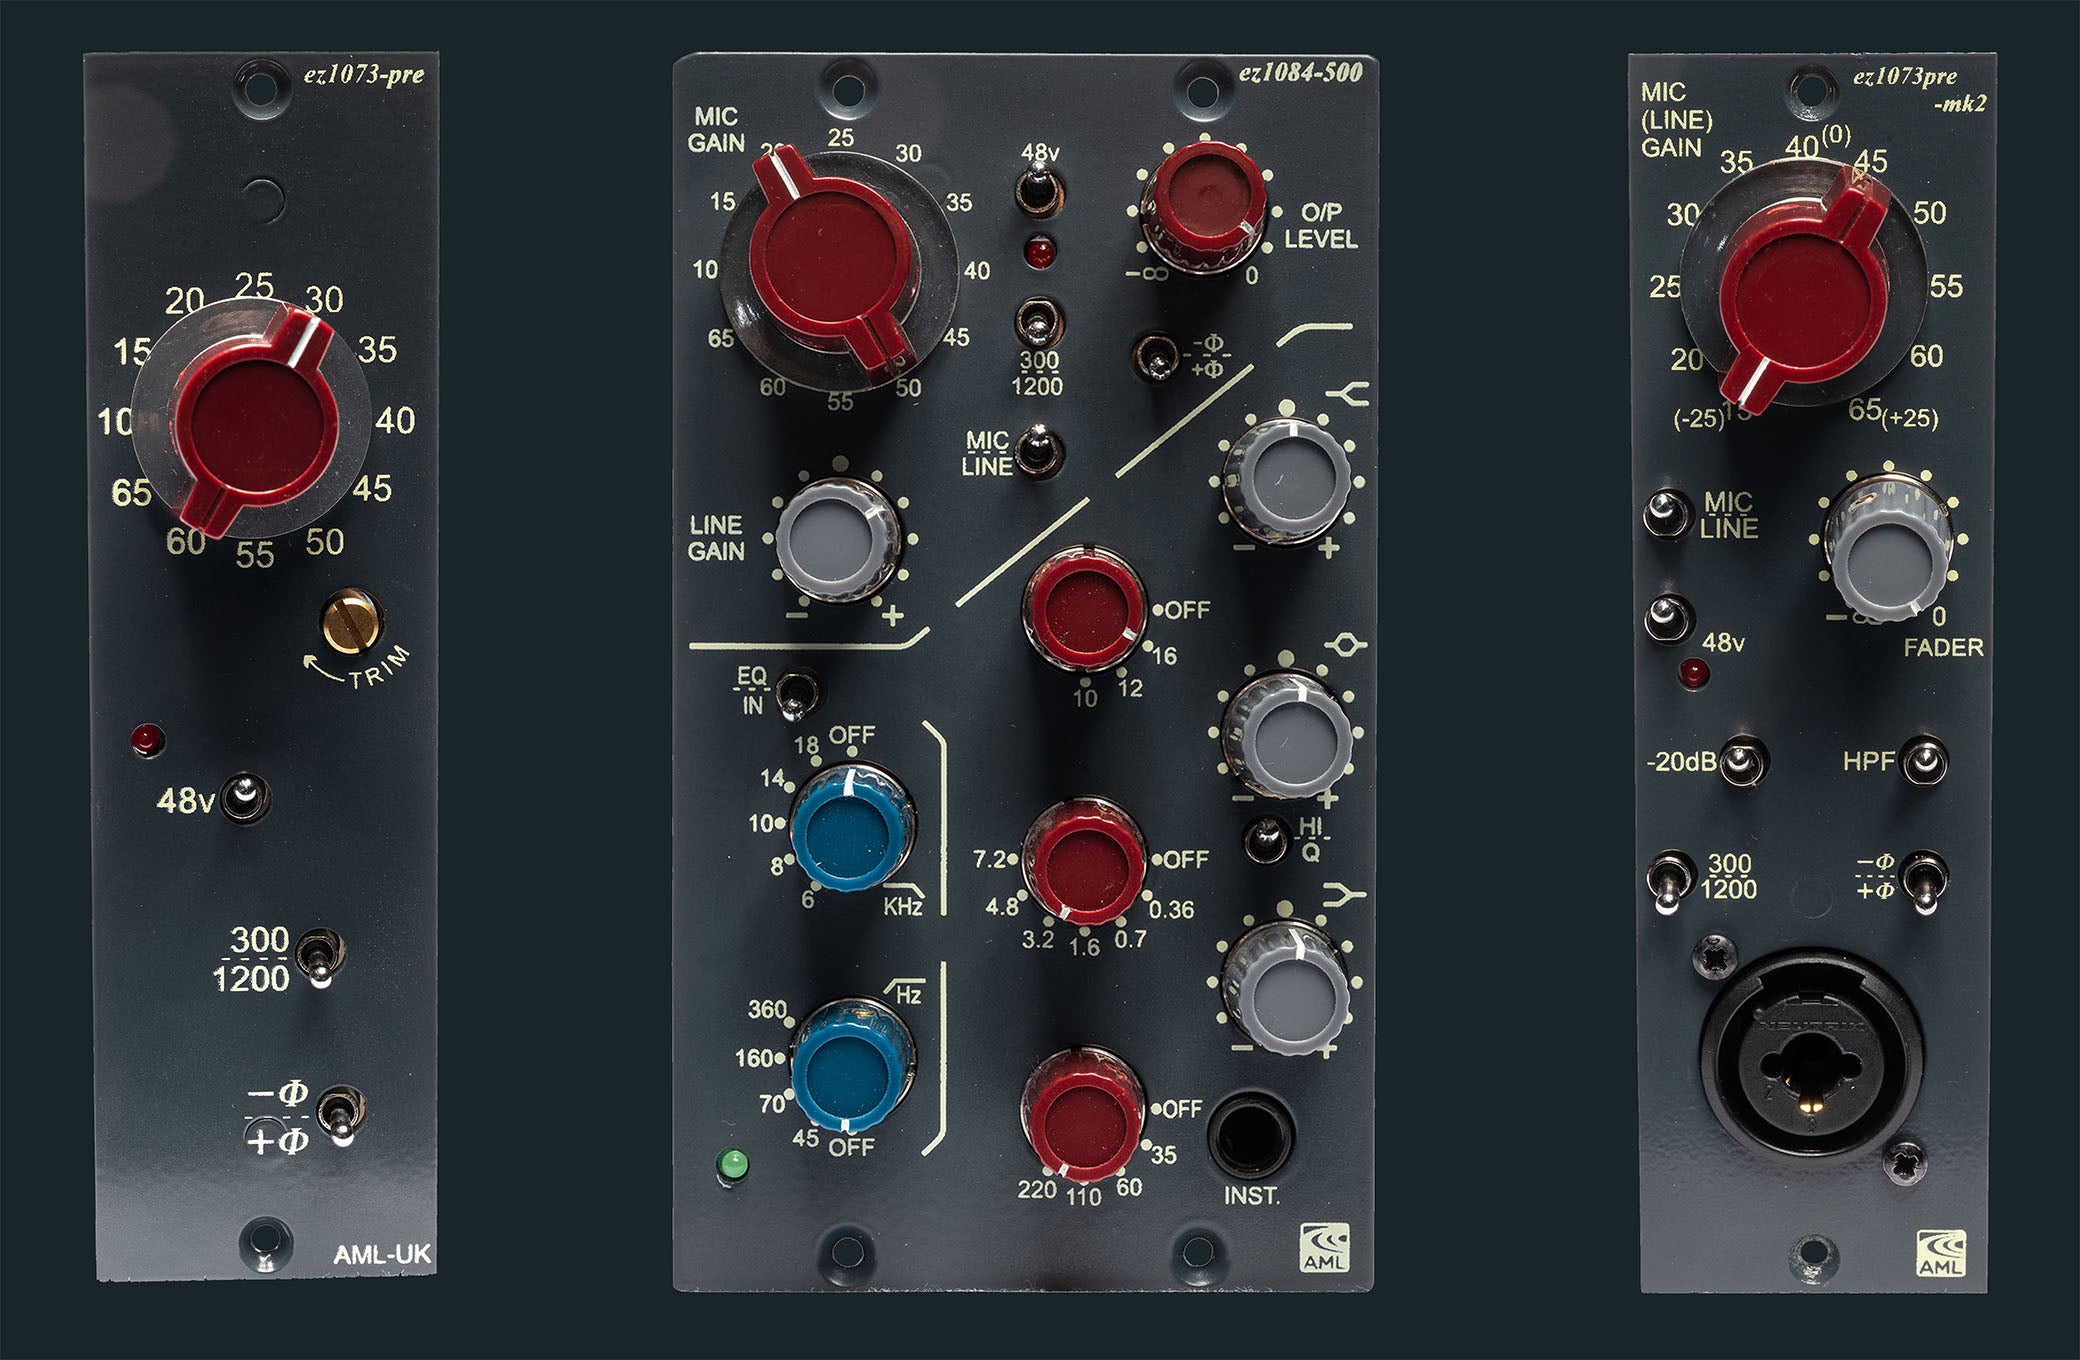Toggle the -20dB pad switch on the mk2
2080x1360 pixels.
[x=1743, y=762]
